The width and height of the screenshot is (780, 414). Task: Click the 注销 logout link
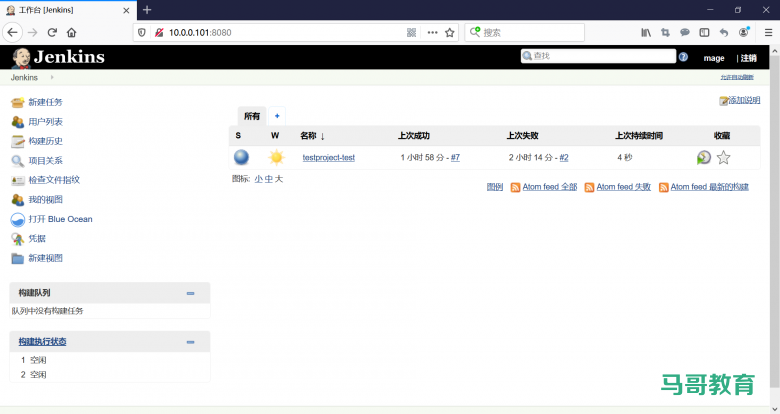tap(749, 58)
